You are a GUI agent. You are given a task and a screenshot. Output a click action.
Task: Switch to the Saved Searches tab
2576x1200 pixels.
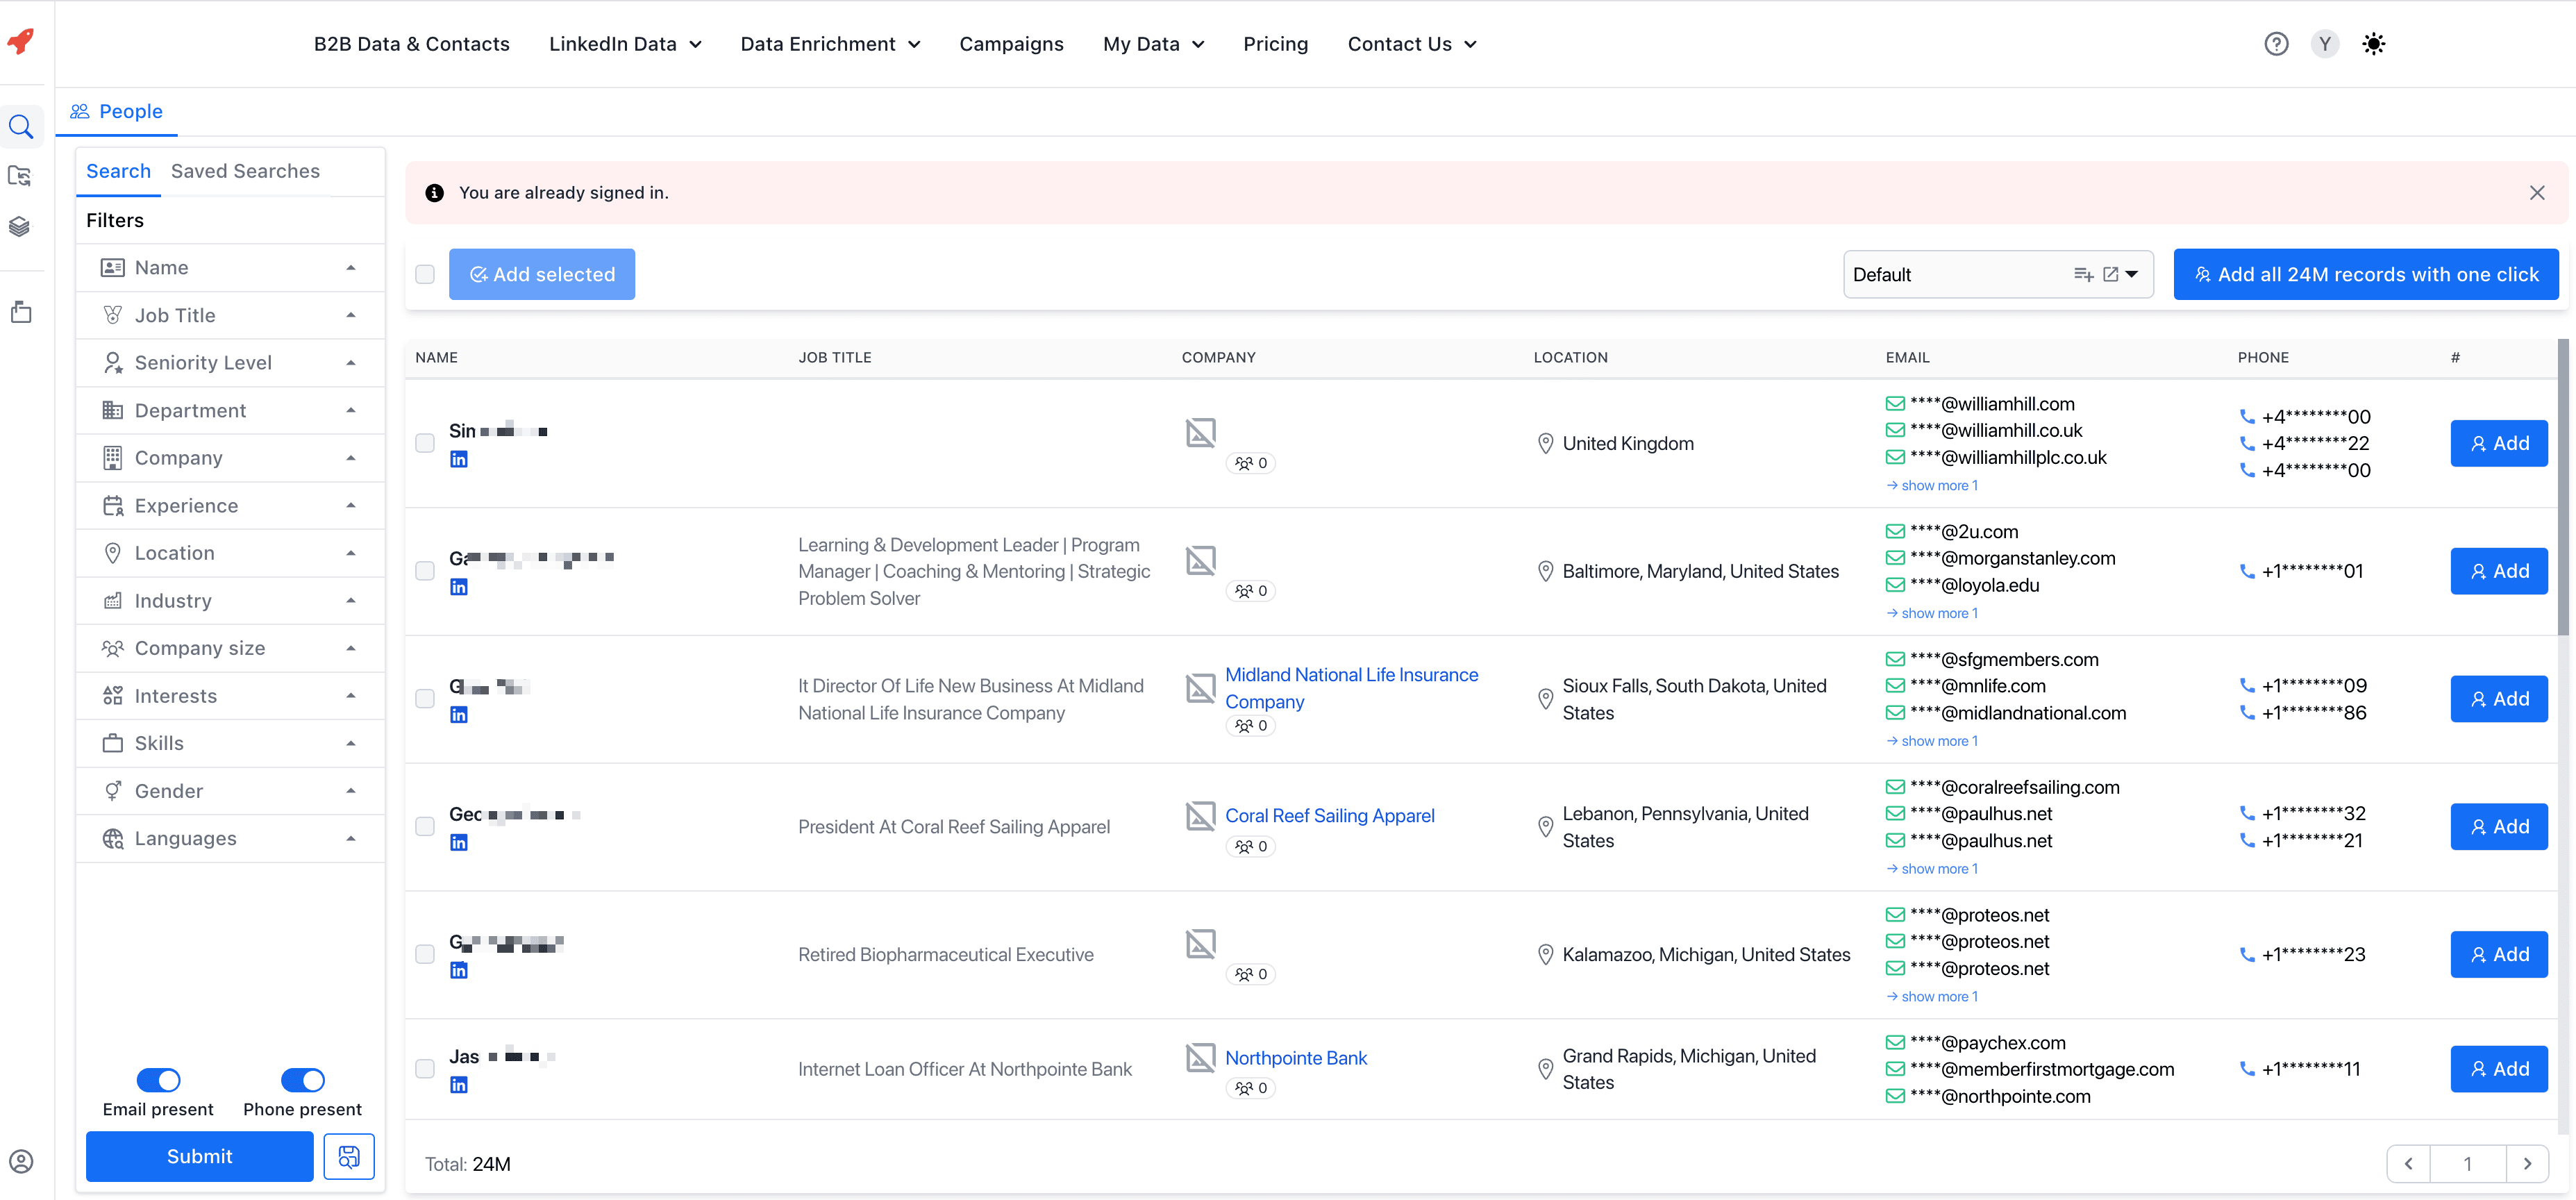pos(245,171)
